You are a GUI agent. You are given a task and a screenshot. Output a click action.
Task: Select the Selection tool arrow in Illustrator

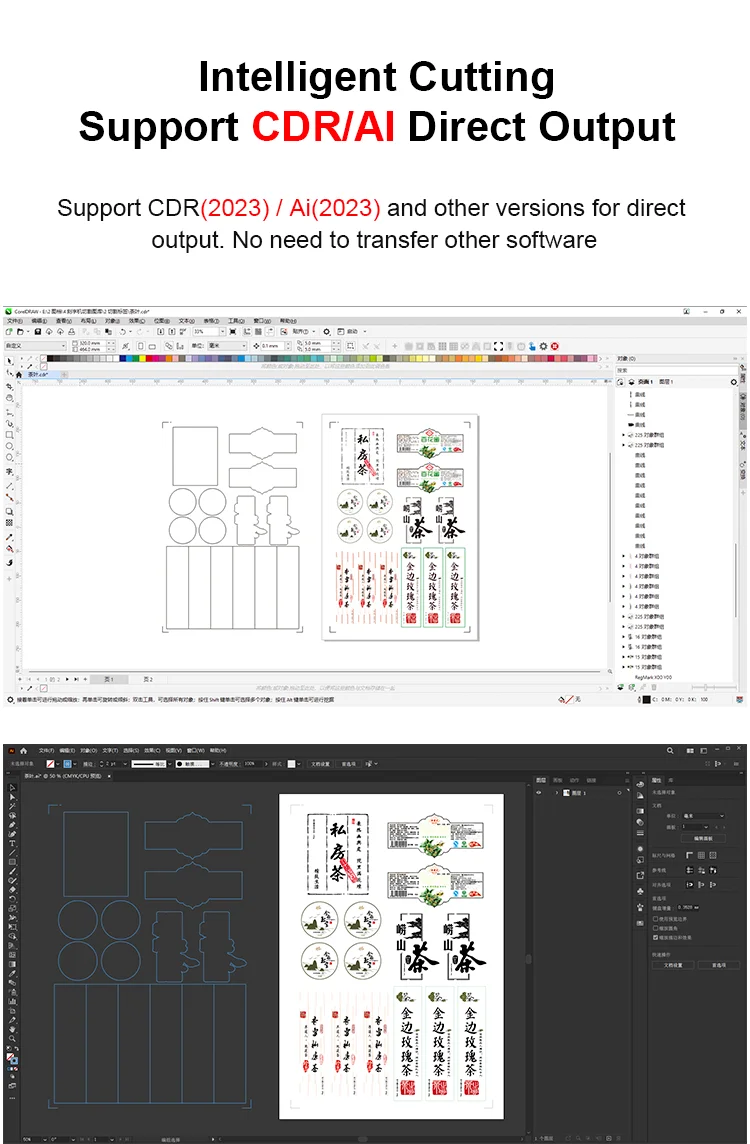[x=12, y=788]
